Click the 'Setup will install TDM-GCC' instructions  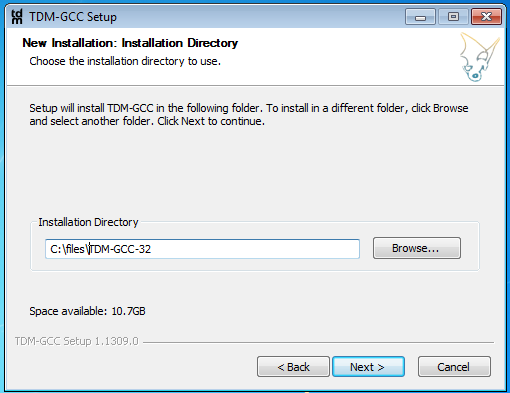[249, 115]
